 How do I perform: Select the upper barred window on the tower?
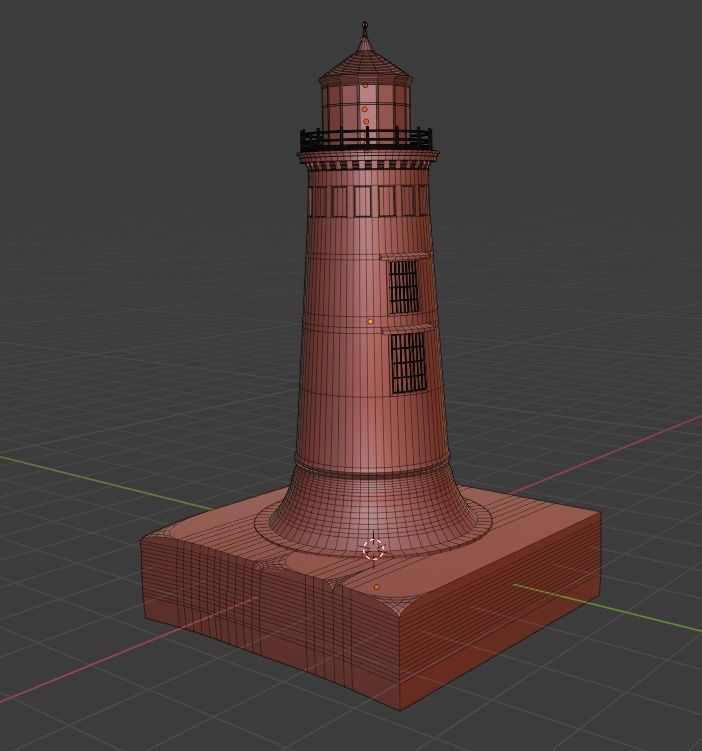403,287
